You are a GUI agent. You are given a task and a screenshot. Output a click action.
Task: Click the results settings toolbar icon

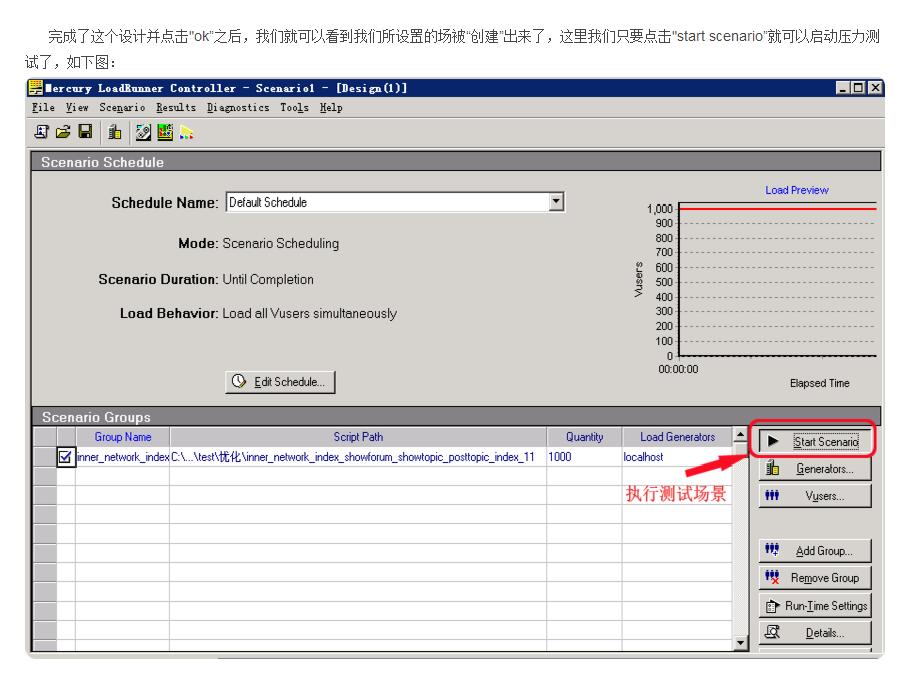[x=143, y=132]
